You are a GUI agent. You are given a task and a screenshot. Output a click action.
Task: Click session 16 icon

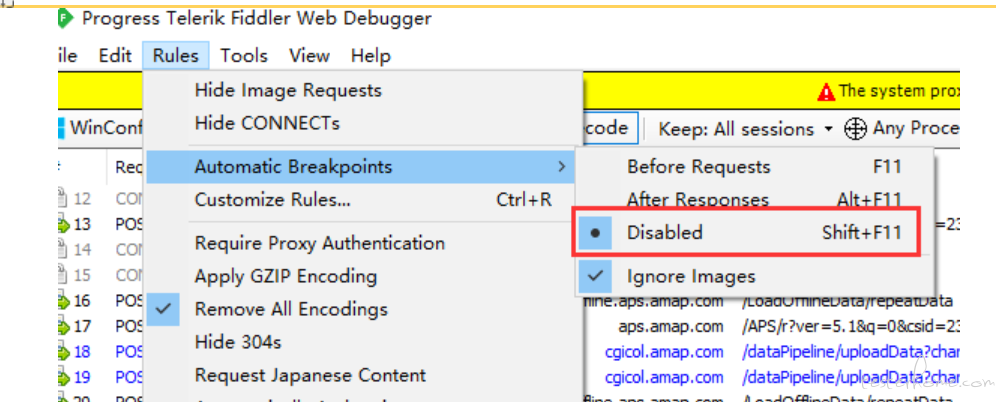63,300
